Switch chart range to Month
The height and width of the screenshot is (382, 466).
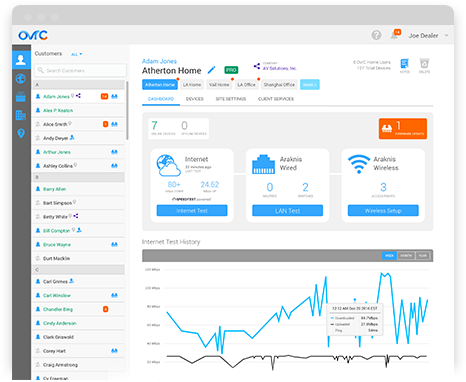(x=406, y=256)
